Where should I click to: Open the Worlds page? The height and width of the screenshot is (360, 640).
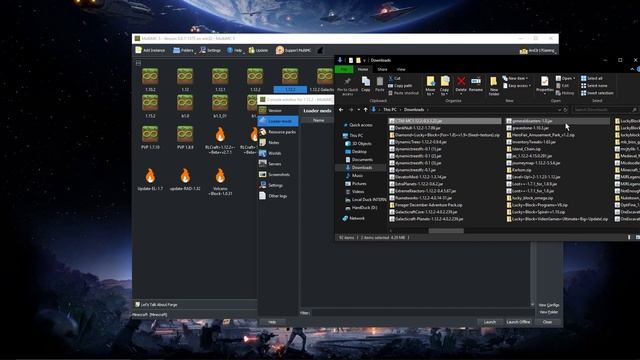tap(278, 153)
